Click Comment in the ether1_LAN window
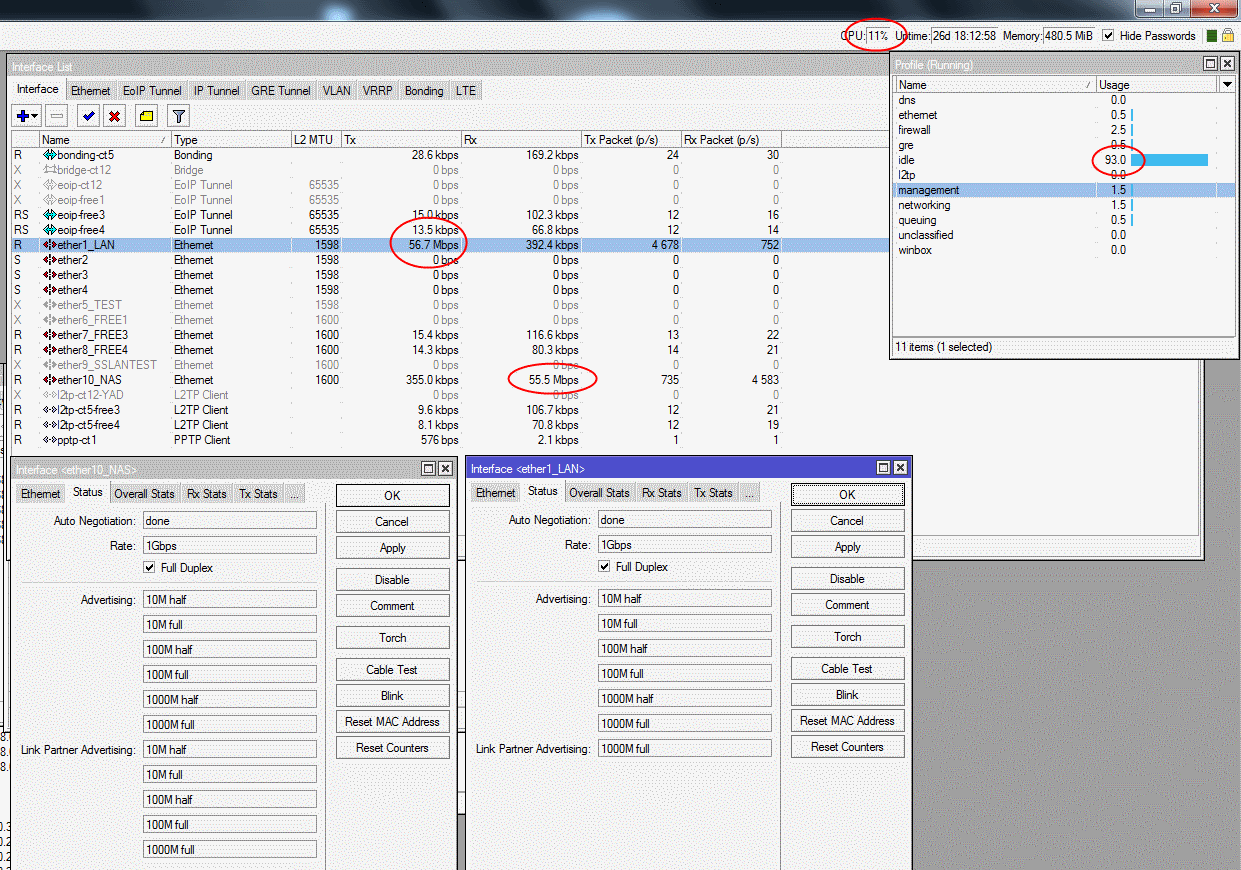 (x=848, y=605)
